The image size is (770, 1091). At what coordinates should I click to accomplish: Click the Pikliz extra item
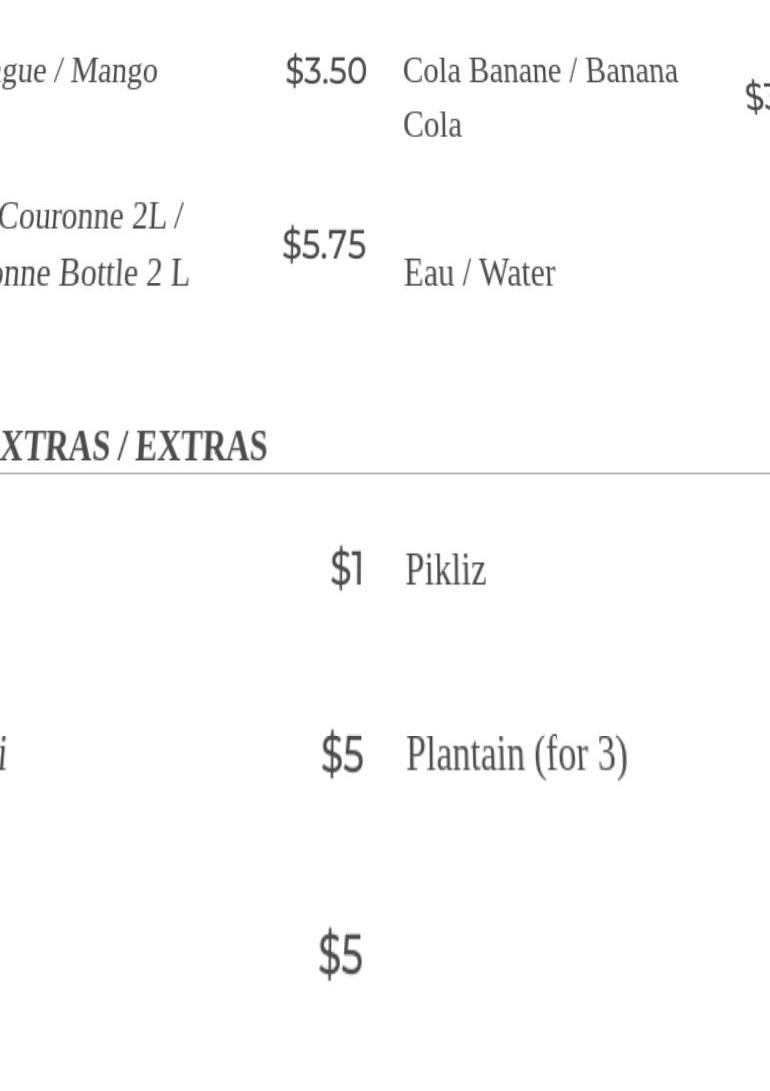point(445,570)
